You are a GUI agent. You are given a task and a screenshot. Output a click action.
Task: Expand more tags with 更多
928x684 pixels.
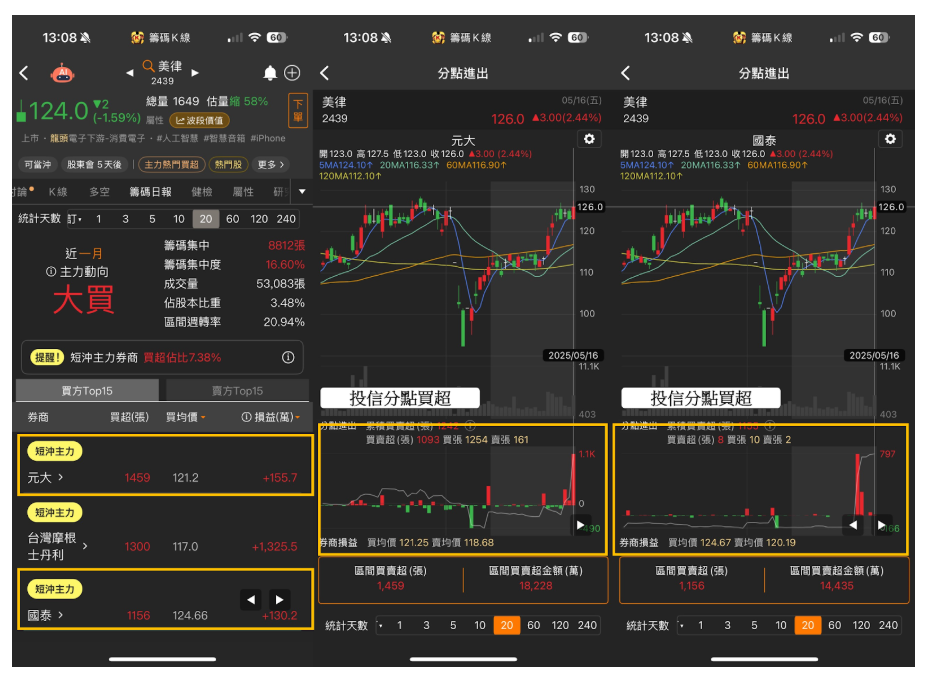click(x=271, y=164)
